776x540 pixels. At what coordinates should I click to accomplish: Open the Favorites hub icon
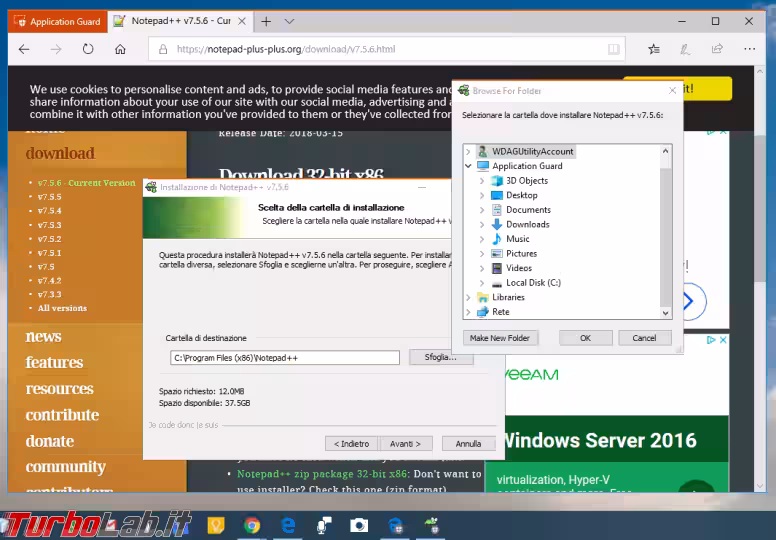pos(653,49)
